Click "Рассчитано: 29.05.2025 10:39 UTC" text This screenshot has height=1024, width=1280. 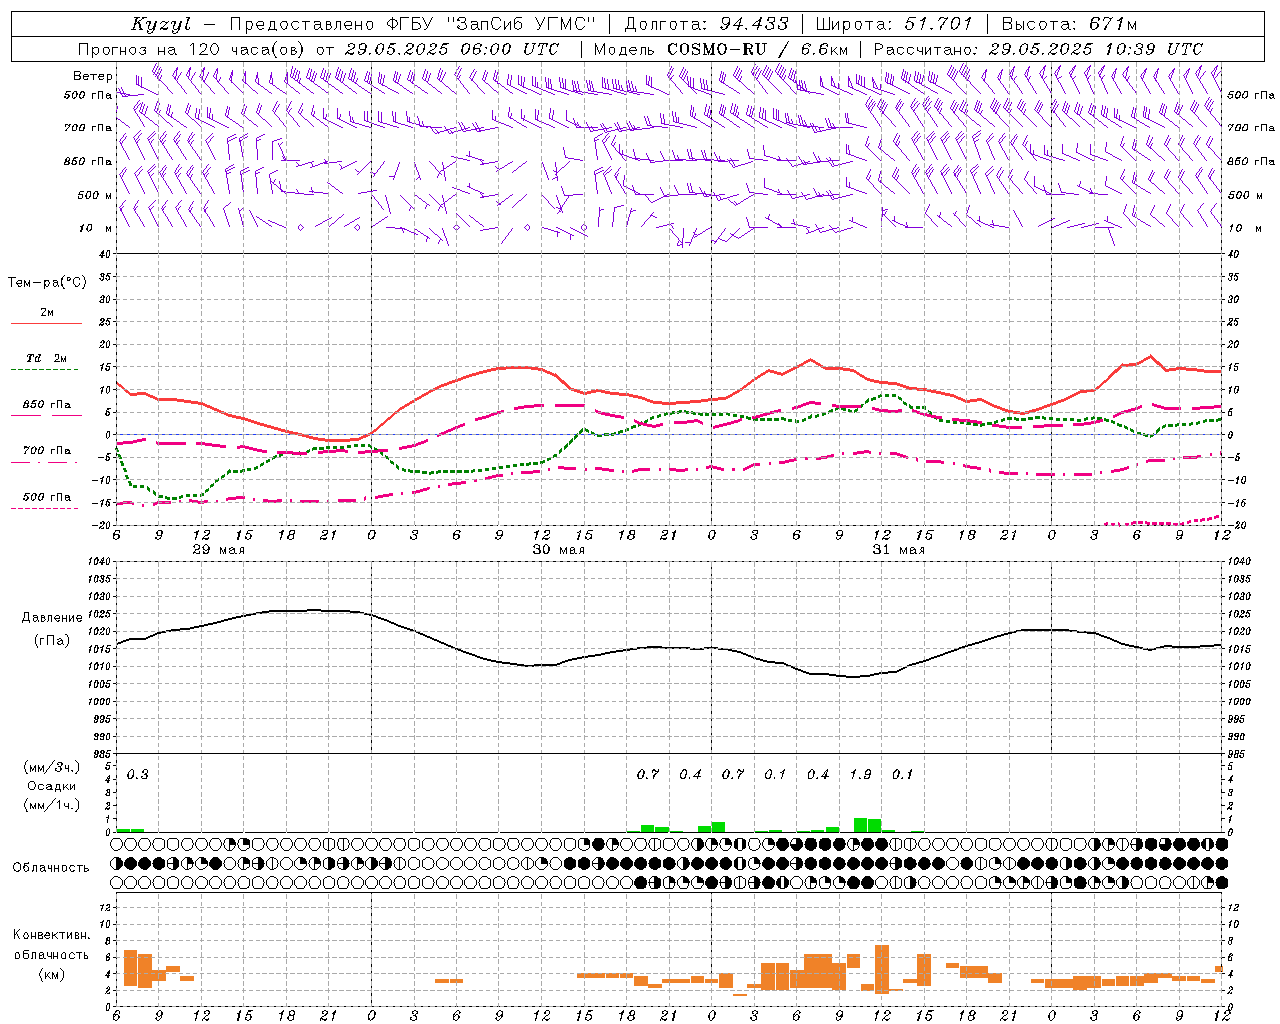point(1038,49)
